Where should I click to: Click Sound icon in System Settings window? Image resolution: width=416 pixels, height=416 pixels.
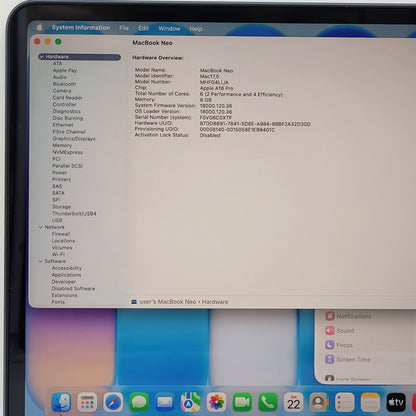(330, 330)
